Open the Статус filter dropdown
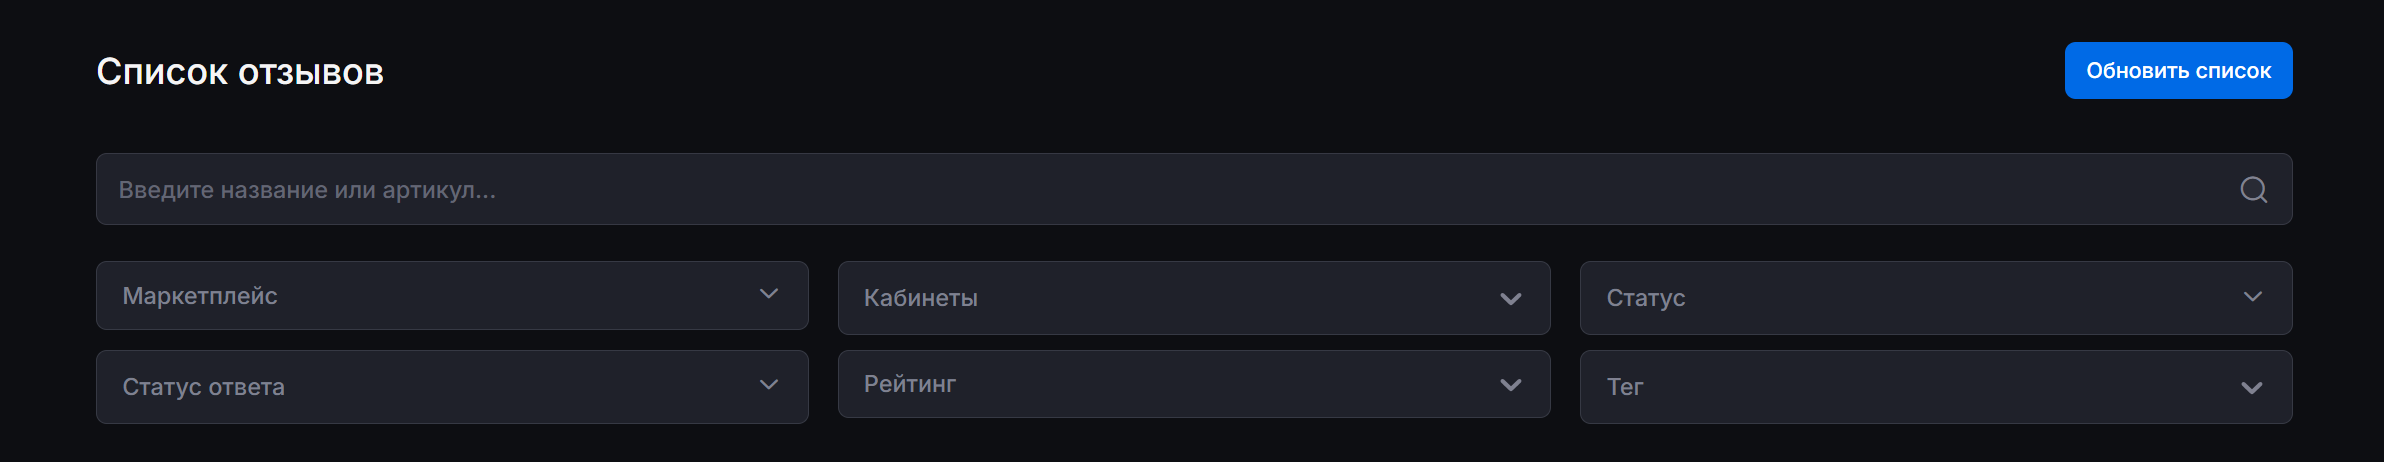Screen dimensions: 2384x462 [1936, 298]
